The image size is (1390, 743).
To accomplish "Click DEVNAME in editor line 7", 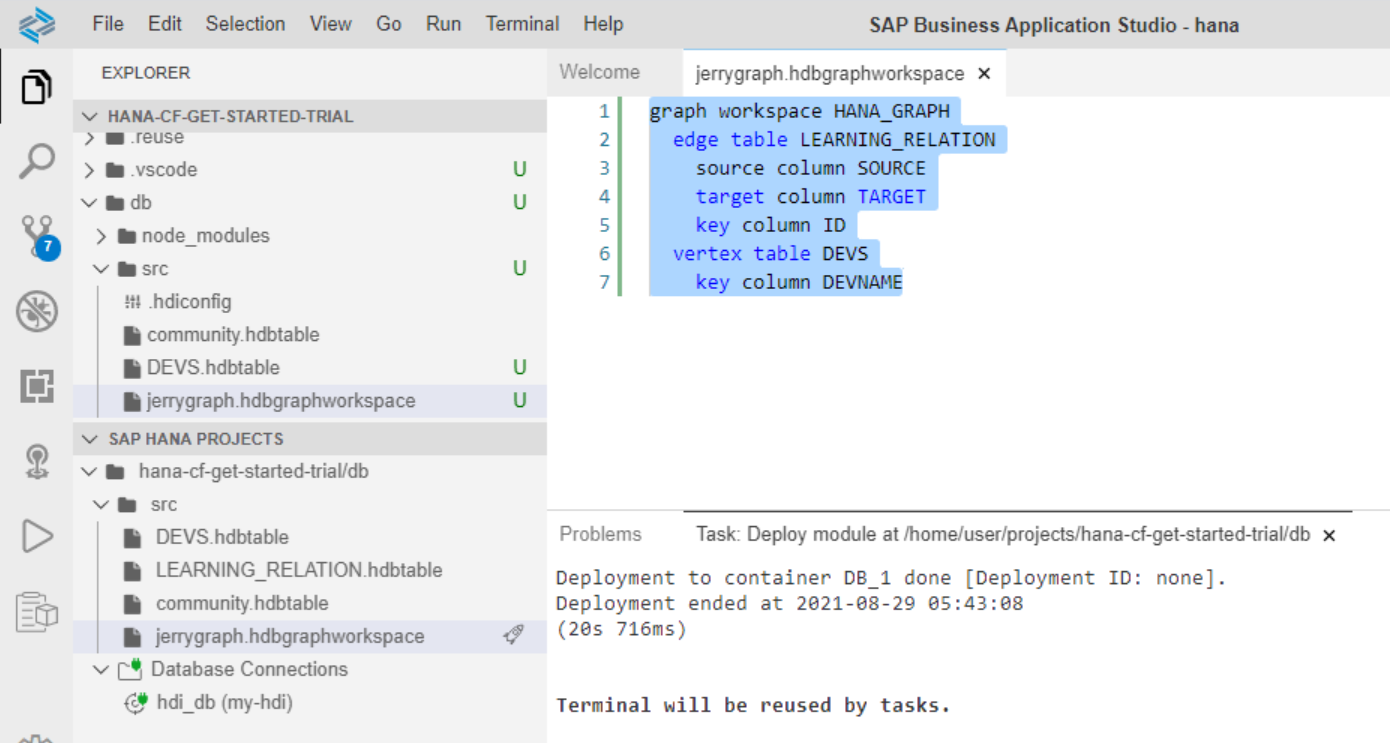I will [x=862, y=282].
